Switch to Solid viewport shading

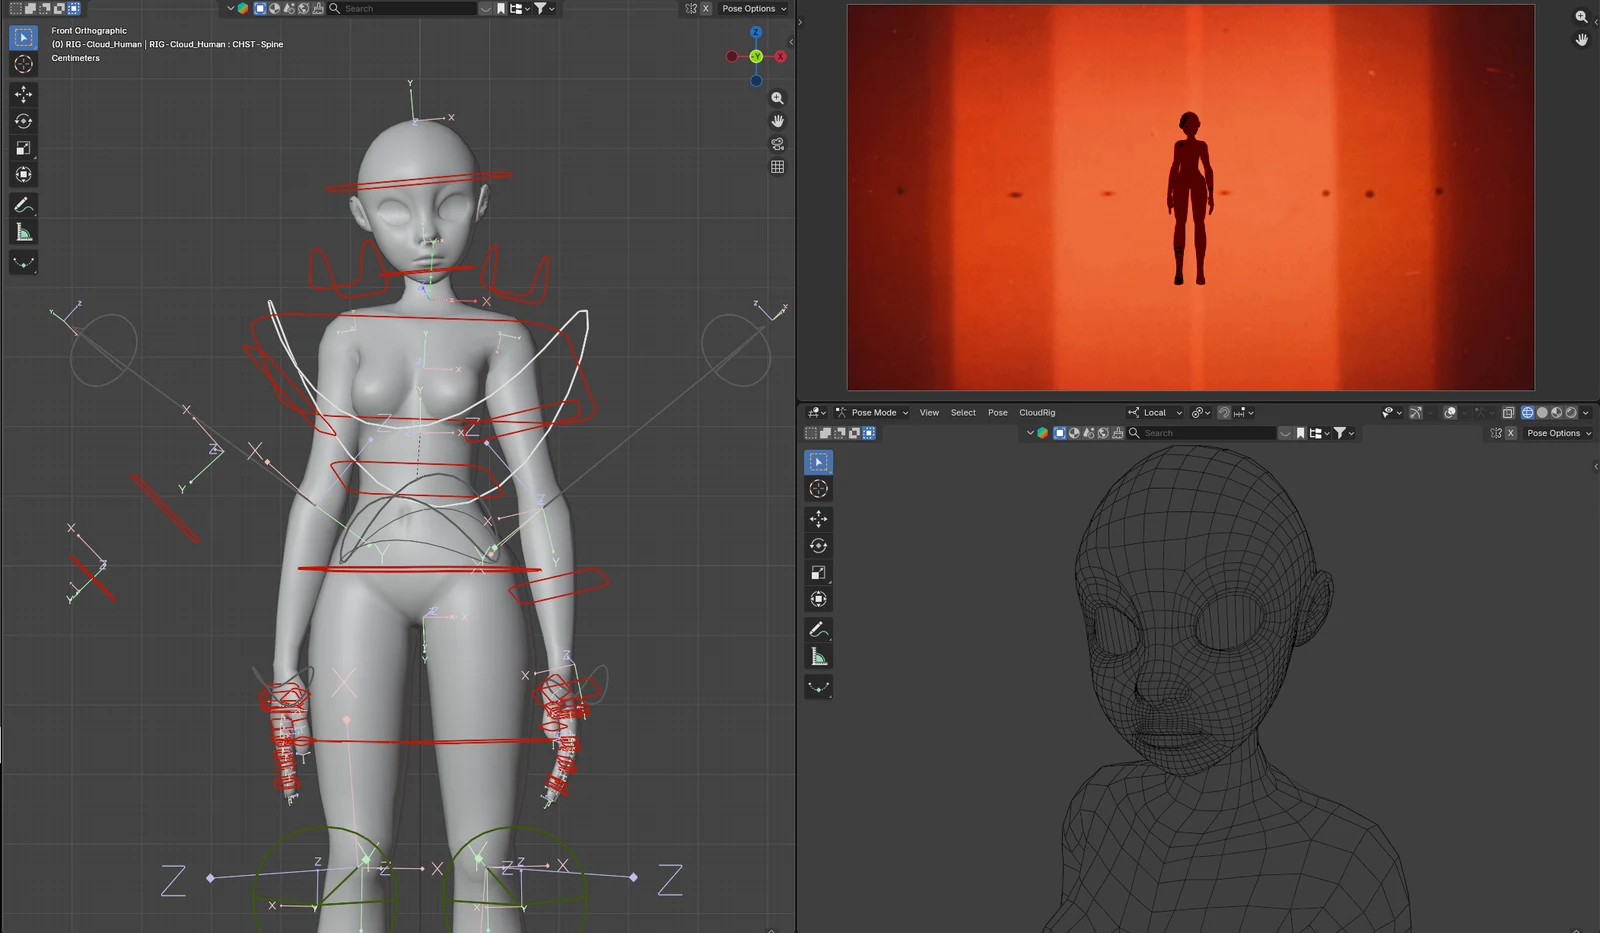[1542, 412]
